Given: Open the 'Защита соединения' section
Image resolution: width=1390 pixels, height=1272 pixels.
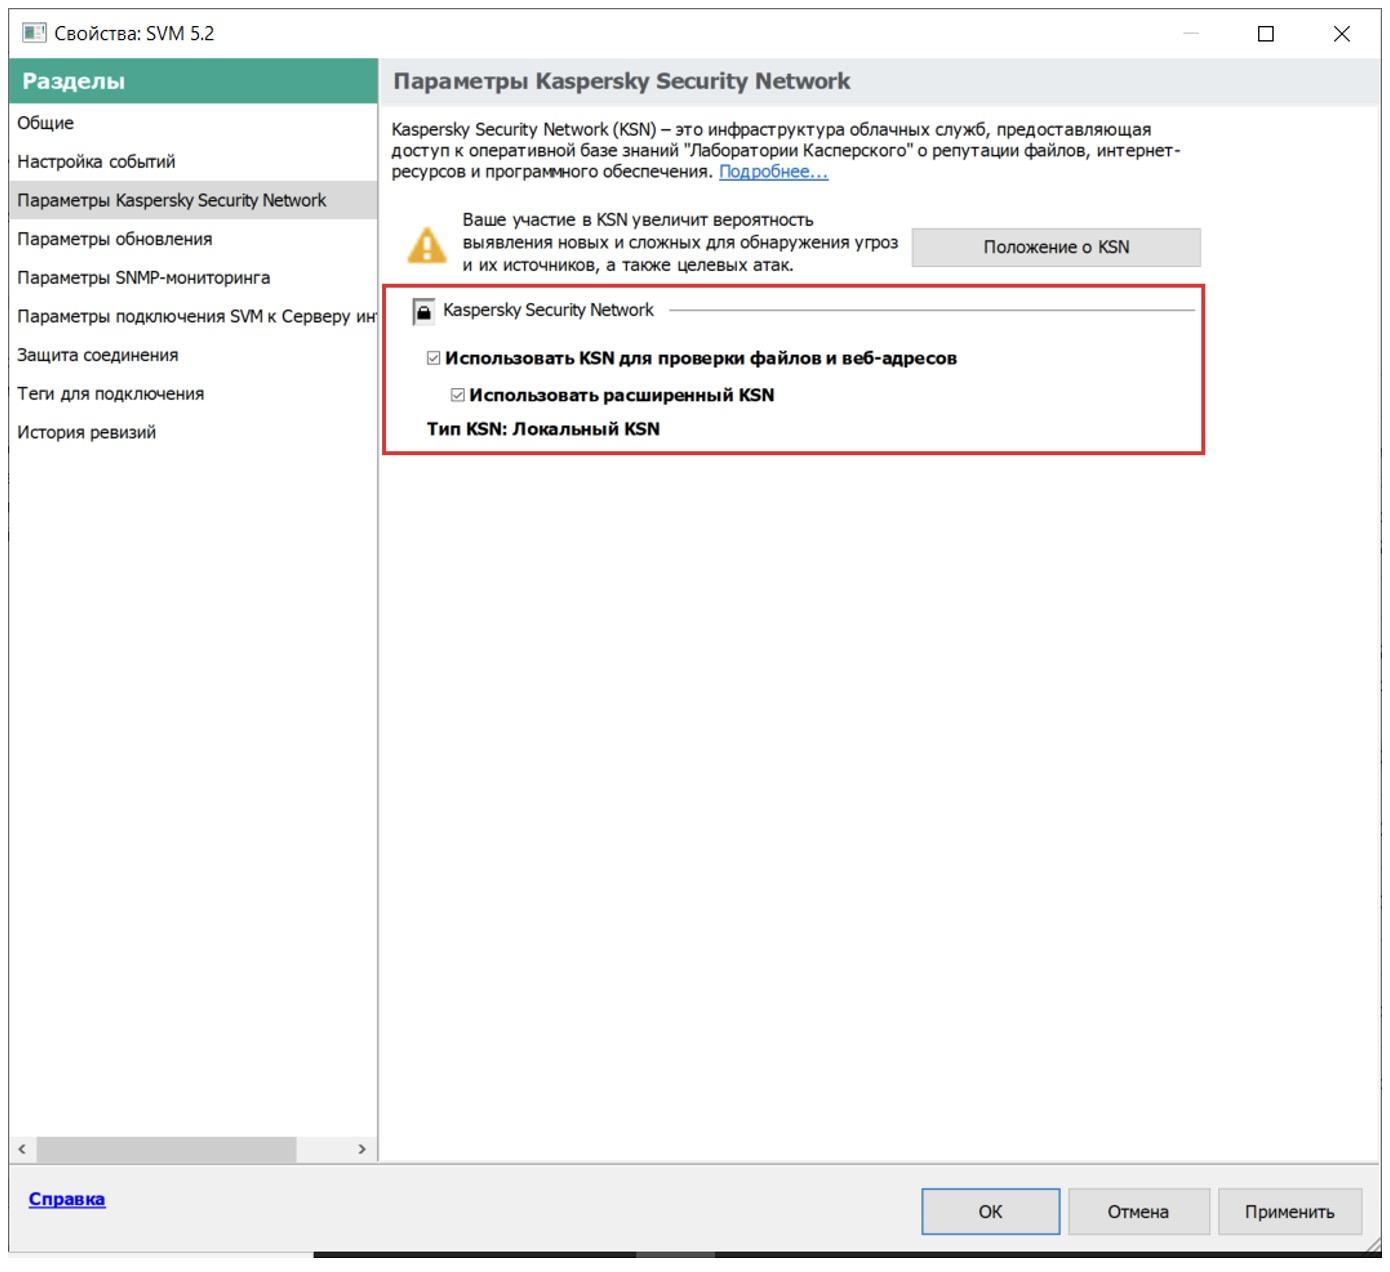Looking at the screenshot, I should click(193, 355).
